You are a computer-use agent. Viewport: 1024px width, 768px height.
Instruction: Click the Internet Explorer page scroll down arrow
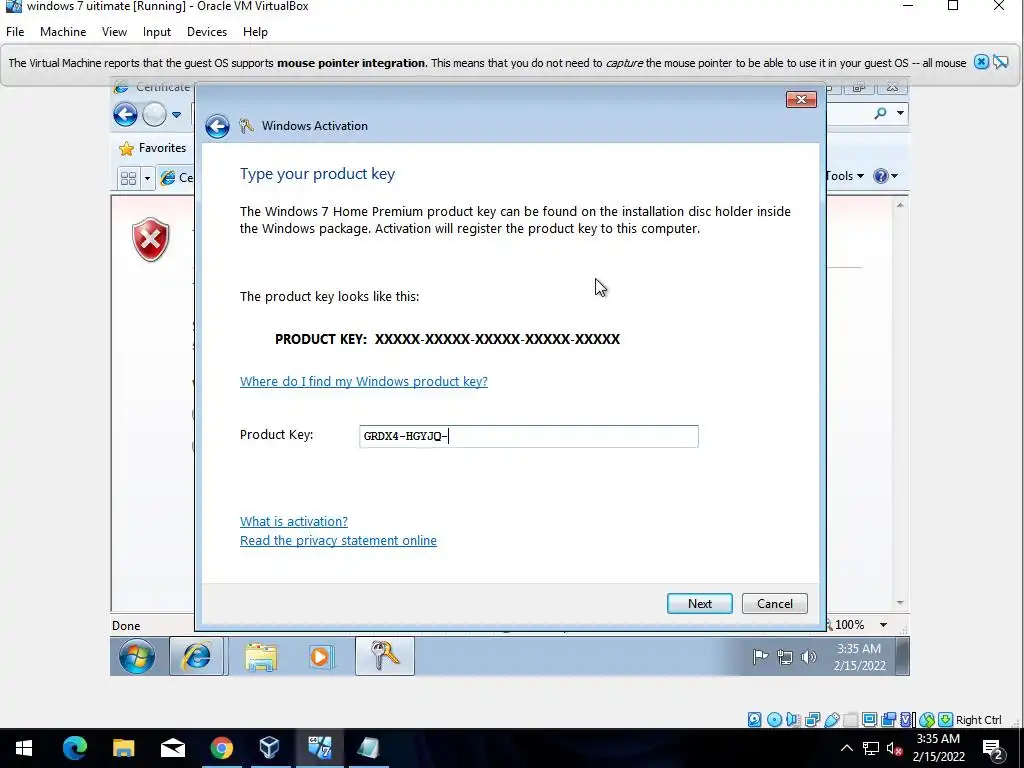(901, 603)
